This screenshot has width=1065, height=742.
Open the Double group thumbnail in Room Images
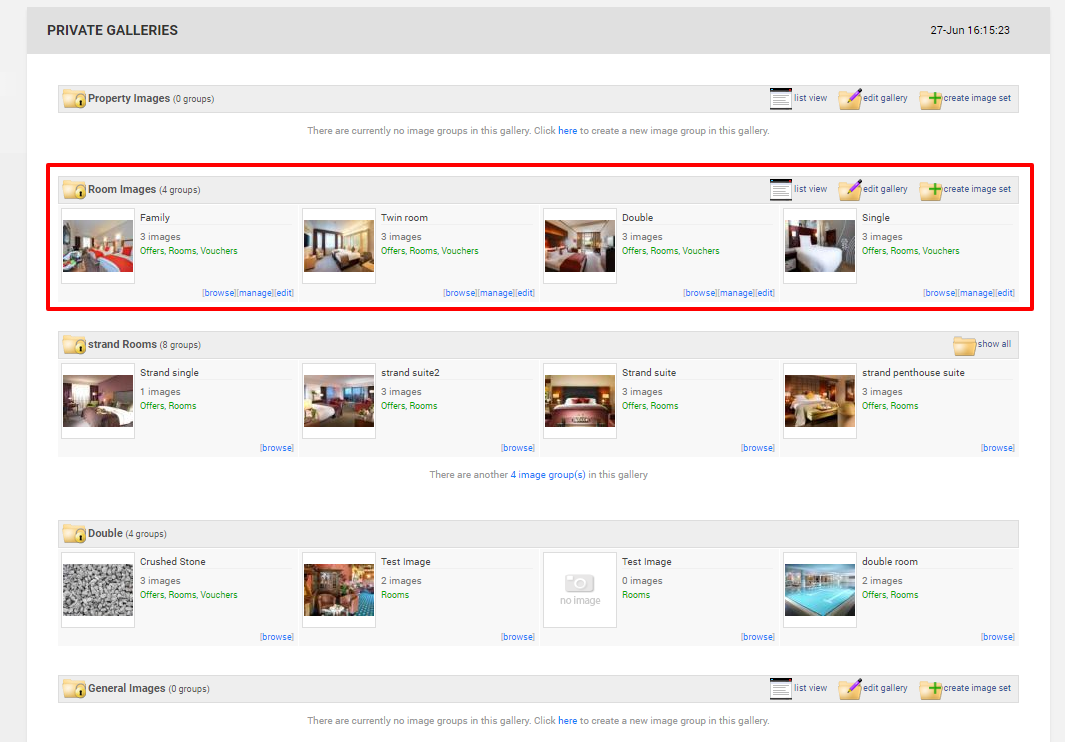pos(580,246)
